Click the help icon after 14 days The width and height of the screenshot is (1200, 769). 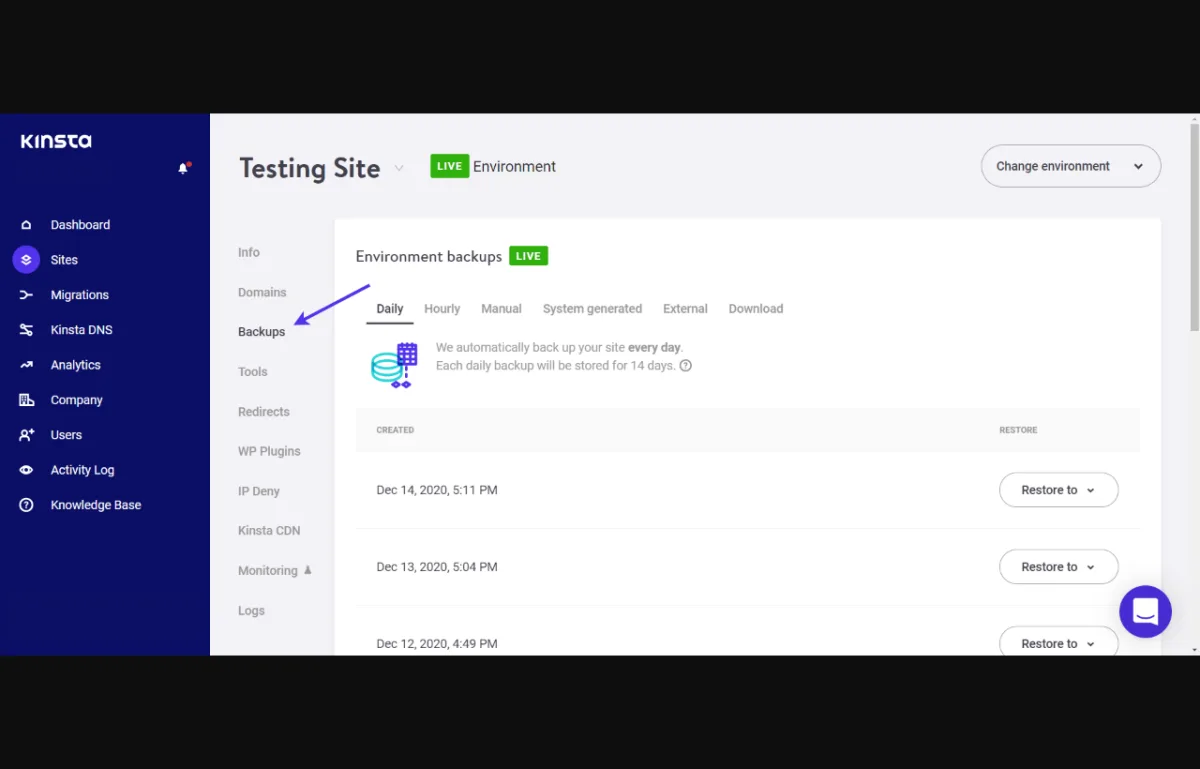pos(686,366)
